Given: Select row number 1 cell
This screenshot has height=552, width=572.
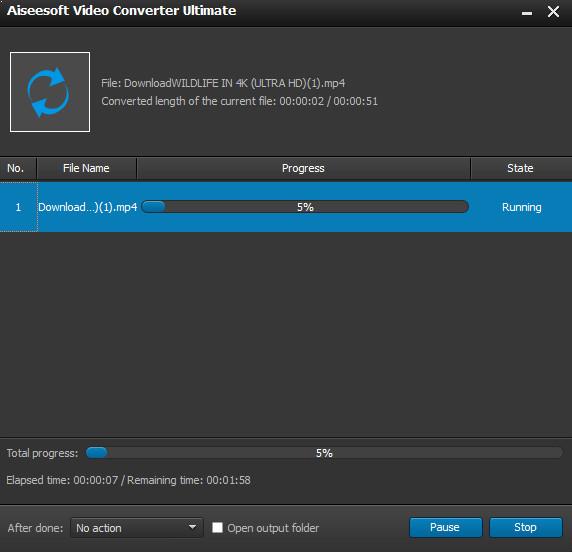Looking at the screenshot, I should [x=18, y=207].
